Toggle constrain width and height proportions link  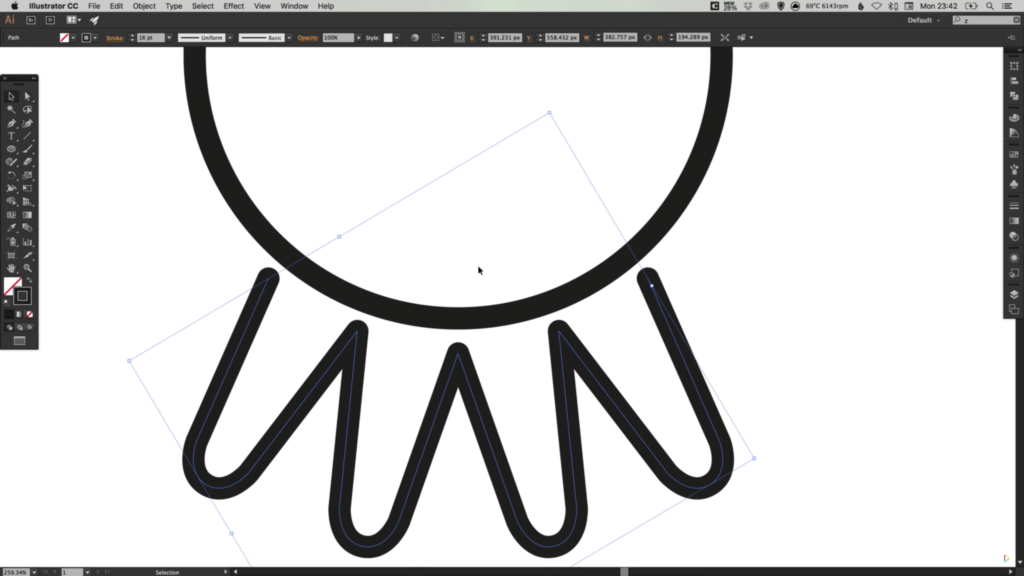[647, 38]
